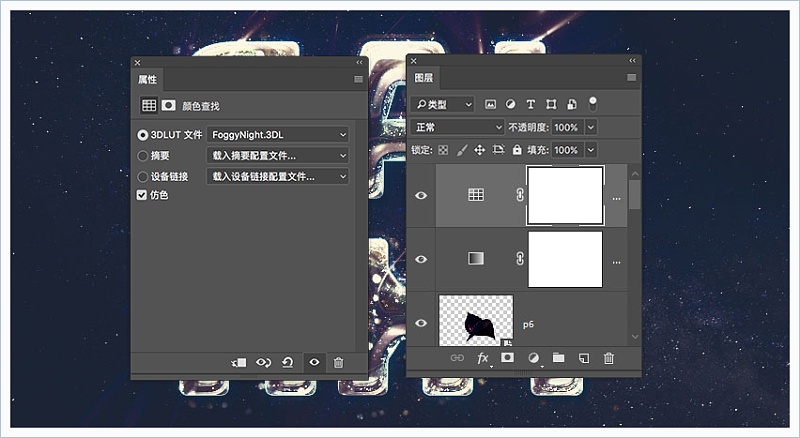The height and width of the screenshot is (438, 800).
Task: Select the 摘要 radio button
Action: tap(143, 155)
